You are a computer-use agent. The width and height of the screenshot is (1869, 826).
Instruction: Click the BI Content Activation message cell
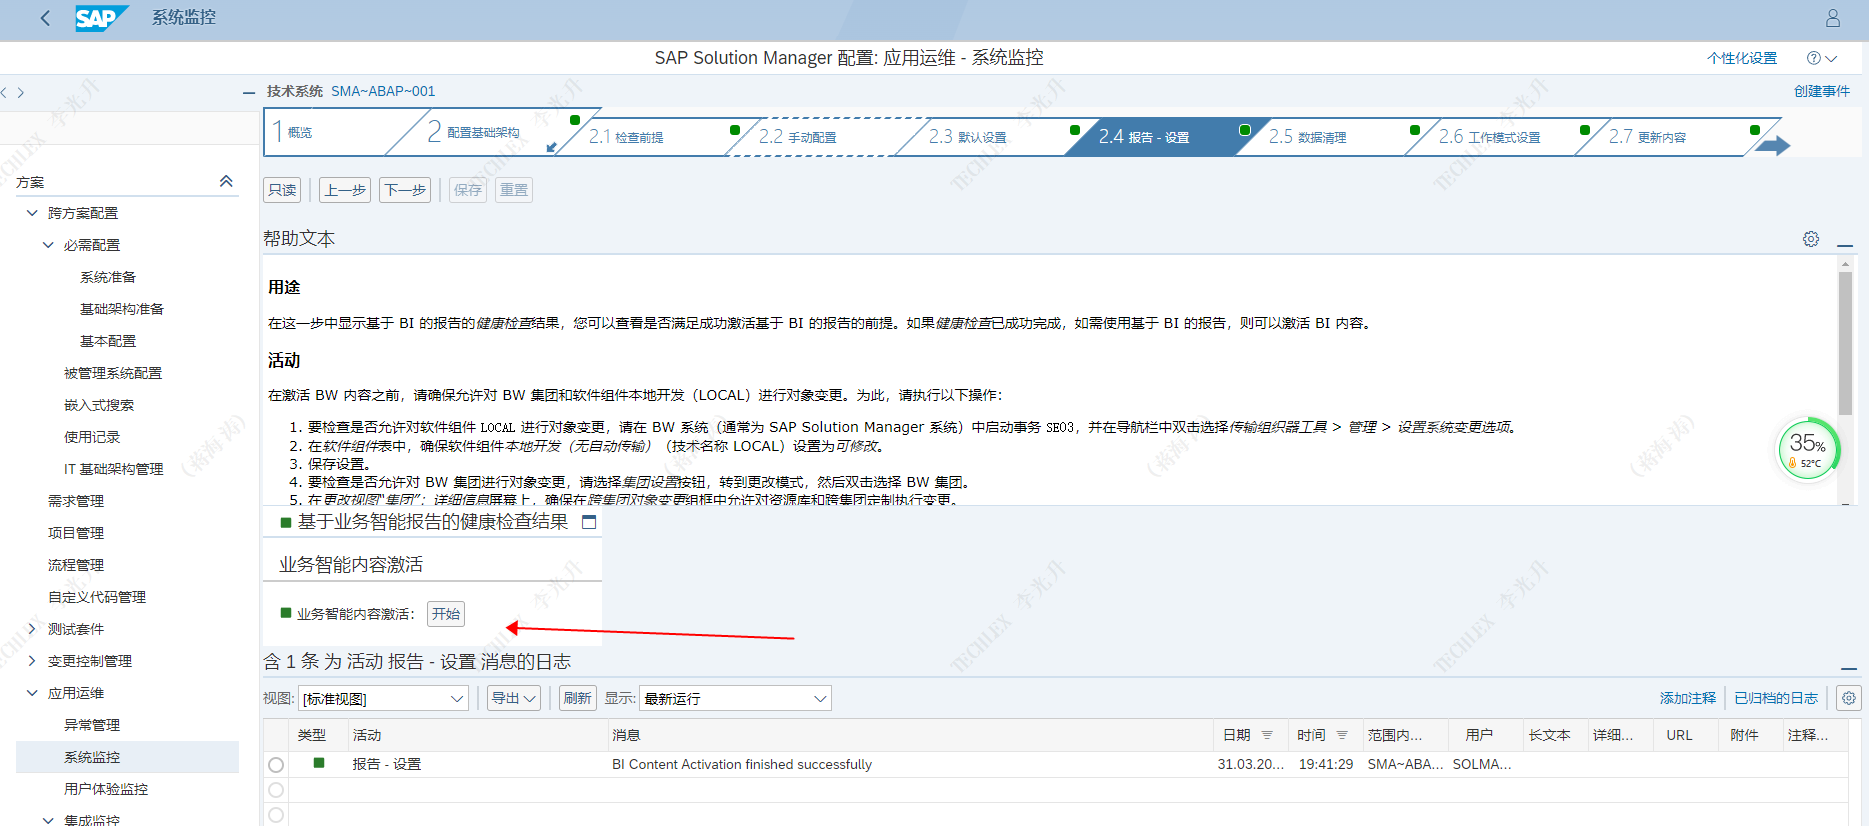click(x=742, y=764)
